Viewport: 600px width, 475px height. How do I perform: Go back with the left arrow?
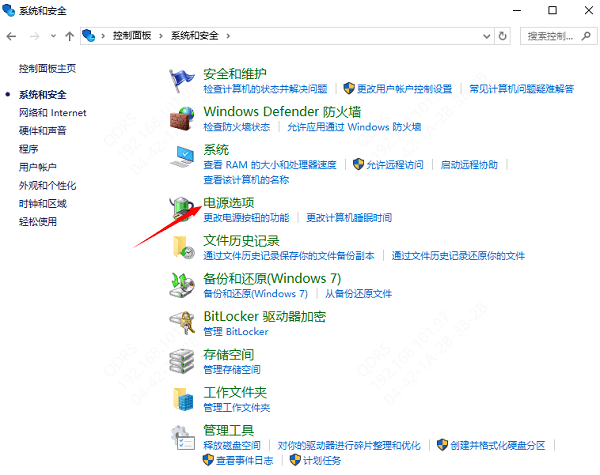[x=11, y=36]
